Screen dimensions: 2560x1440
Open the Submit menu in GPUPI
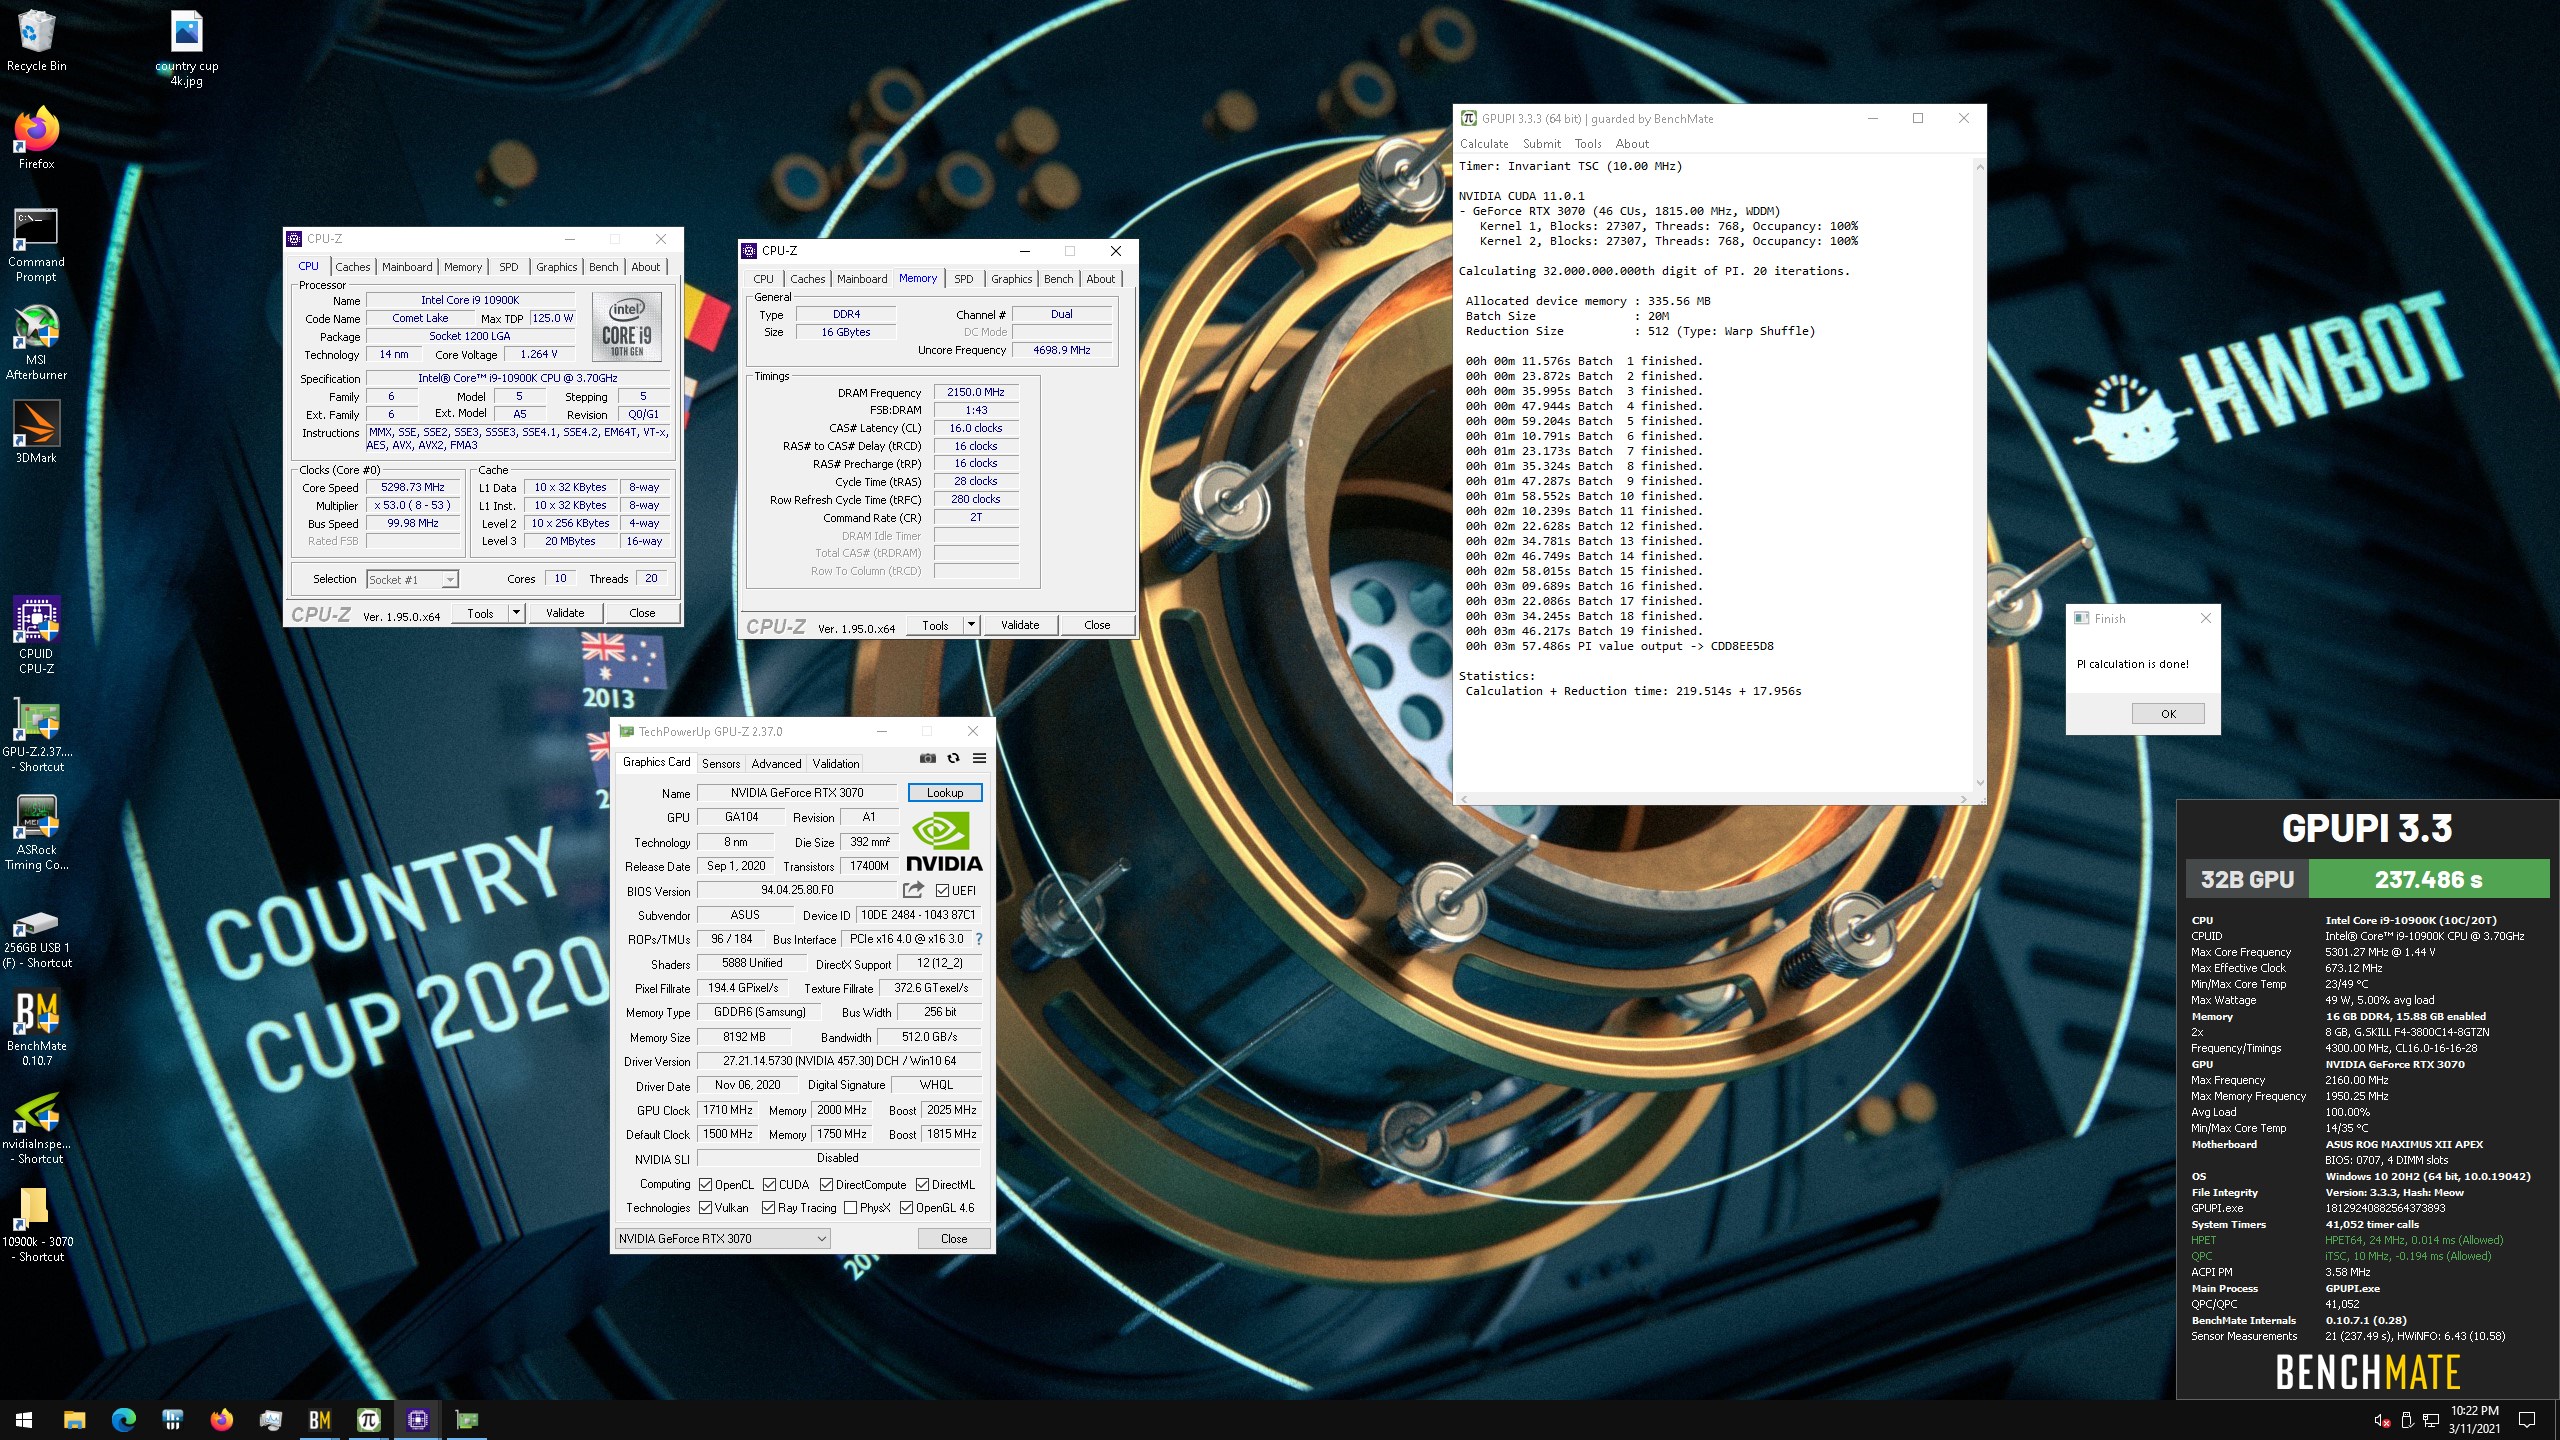coord(1541,143)
